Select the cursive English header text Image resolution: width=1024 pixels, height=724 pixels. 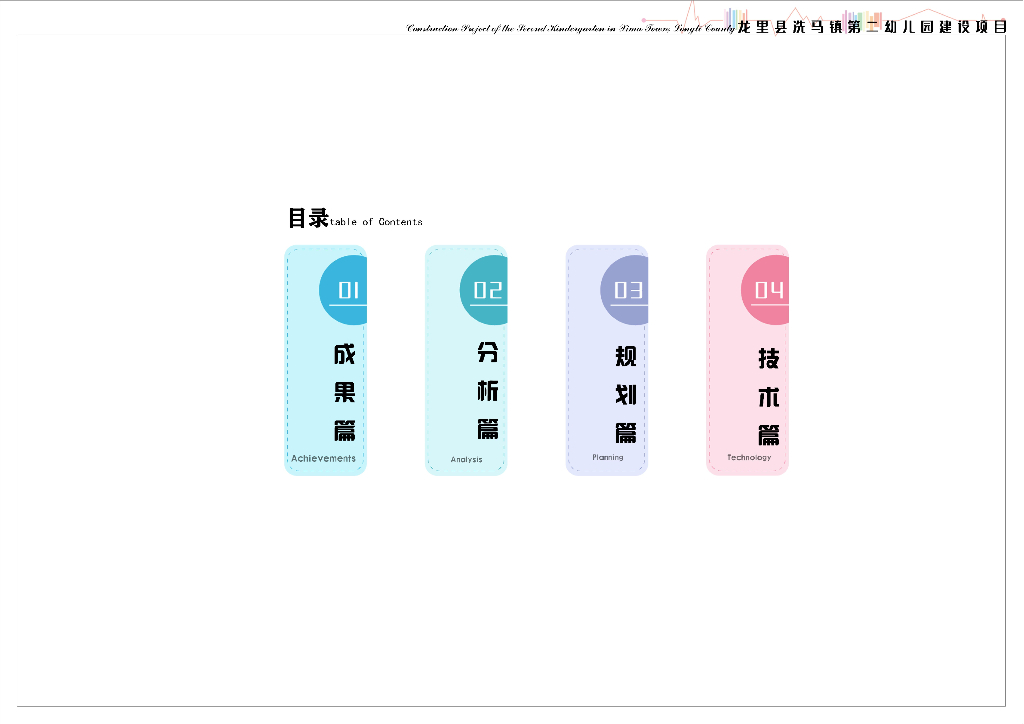[x=570, y=29]
